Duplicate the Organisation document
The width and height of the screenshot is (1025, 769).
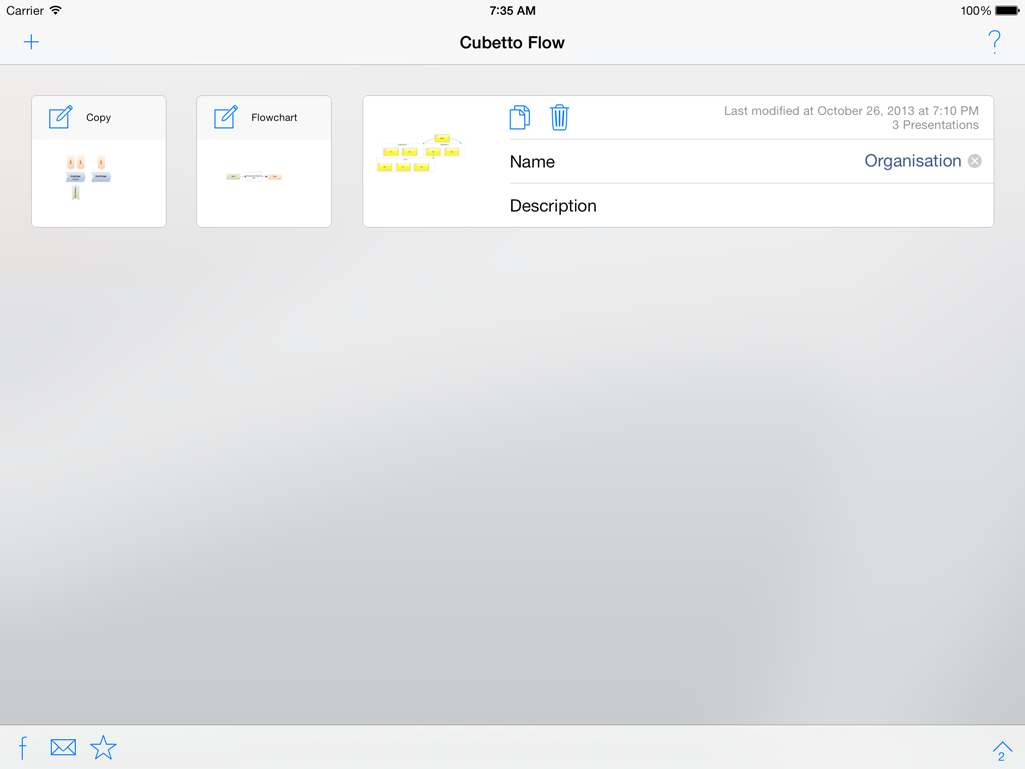click(520, 118)
